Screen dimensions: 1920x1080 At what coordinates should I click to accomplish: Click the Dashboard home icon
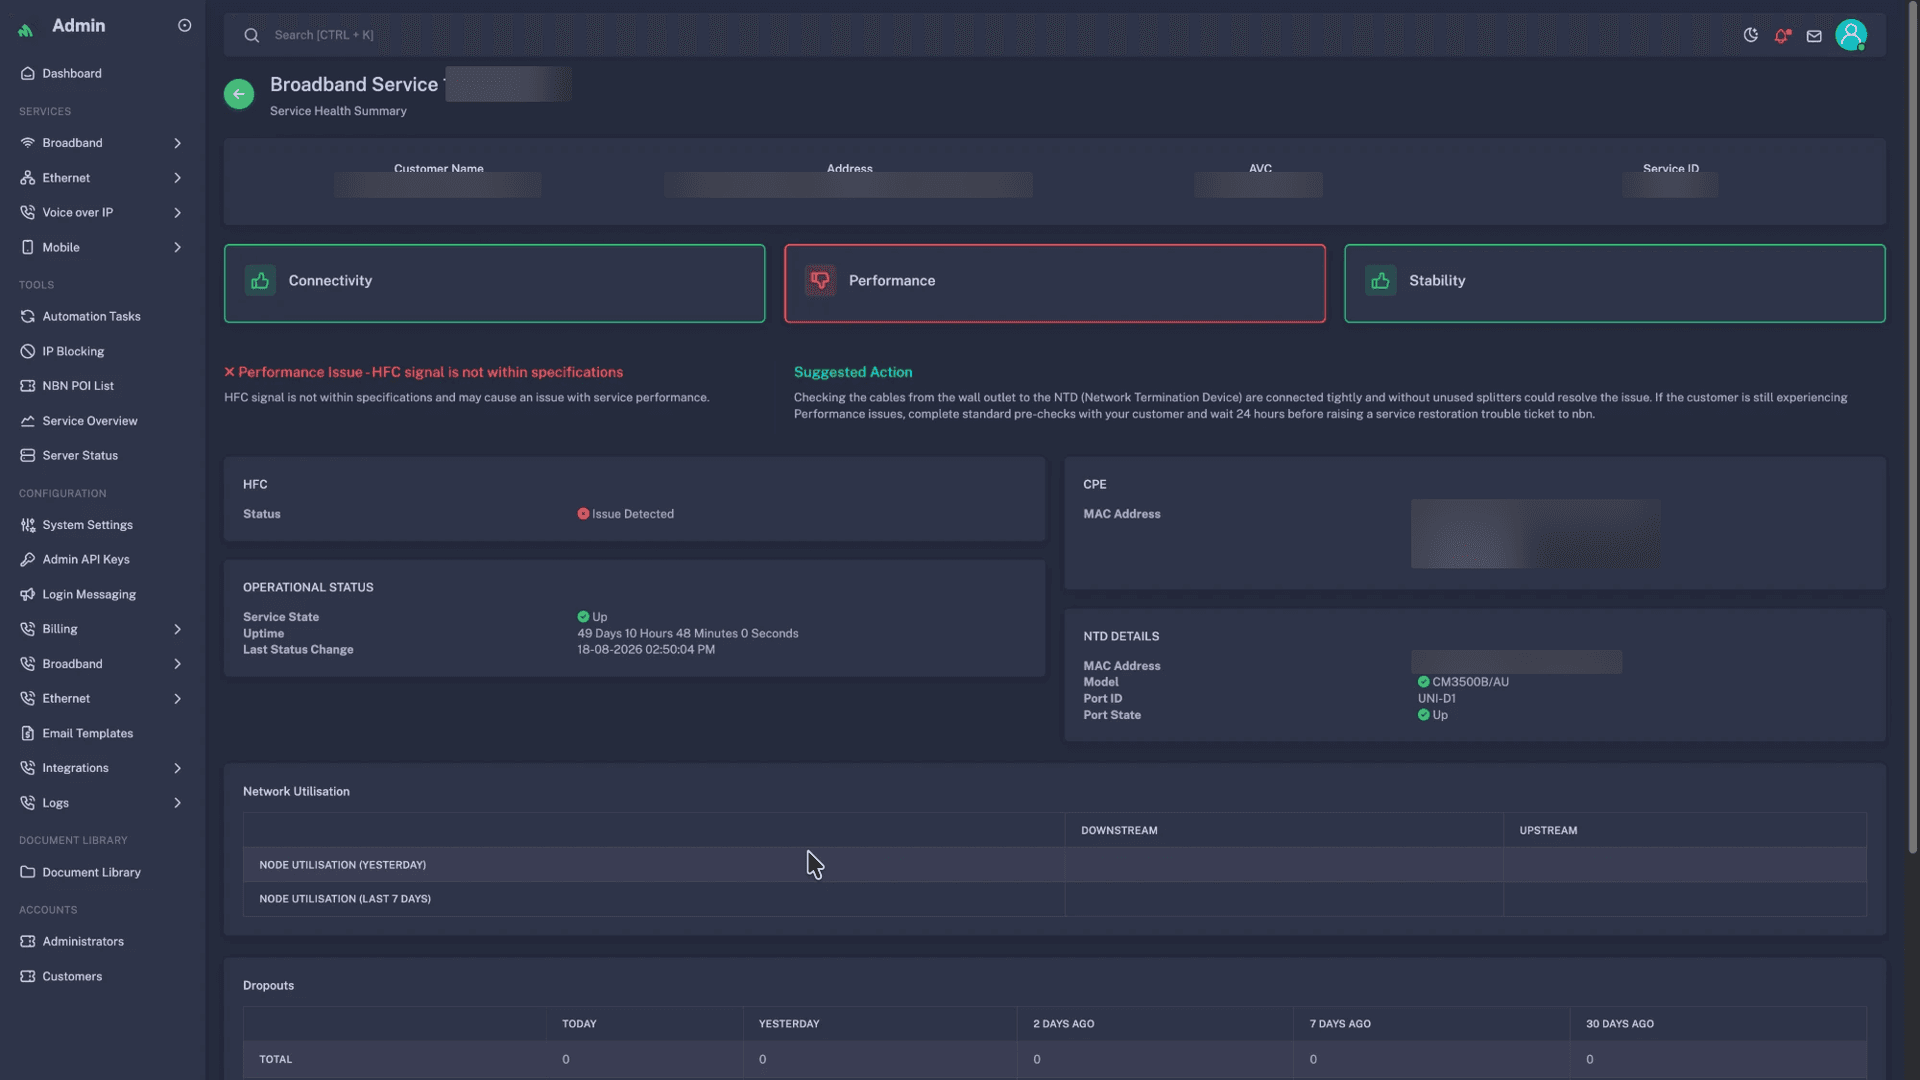pos(28,74)
